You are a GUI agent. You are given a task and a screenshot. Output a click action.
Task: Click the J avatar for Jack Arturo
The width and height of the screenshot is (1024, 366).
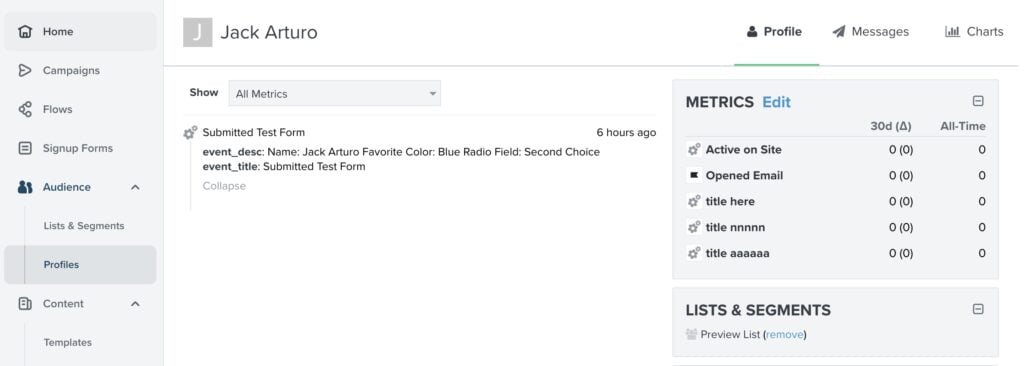197,32
